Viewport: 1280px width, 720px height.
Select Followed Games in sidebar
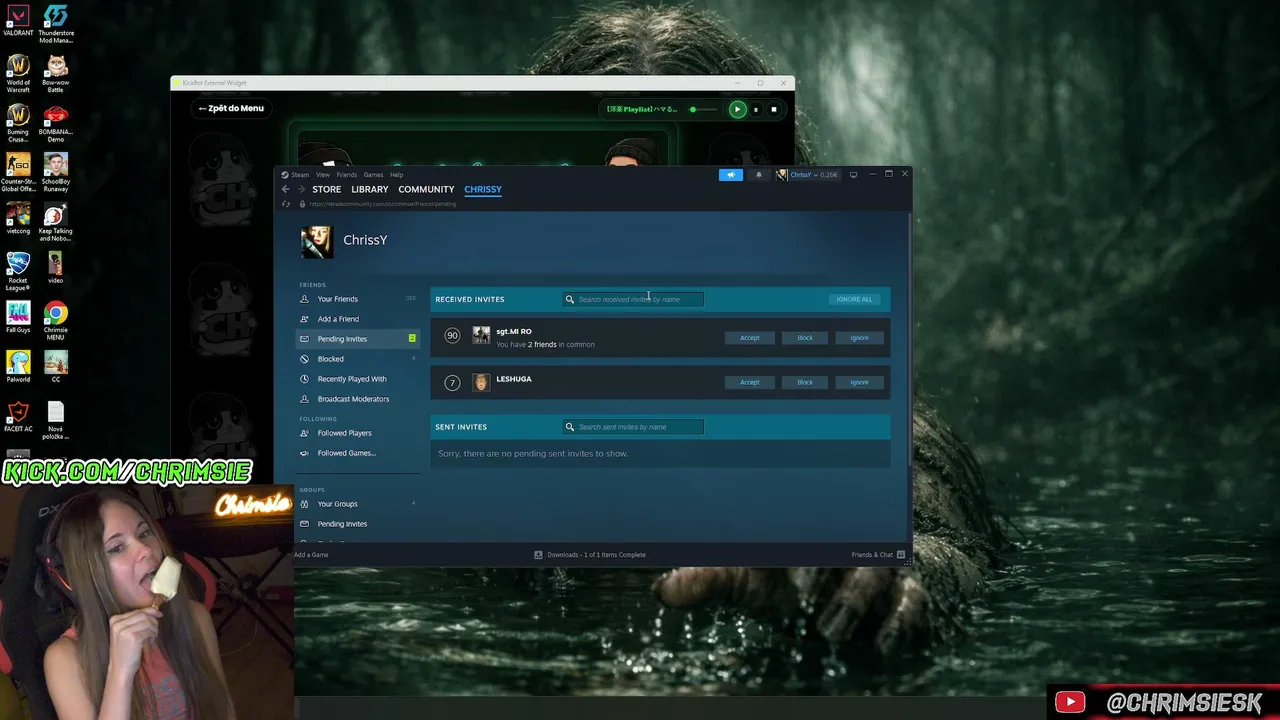point(357,453)
